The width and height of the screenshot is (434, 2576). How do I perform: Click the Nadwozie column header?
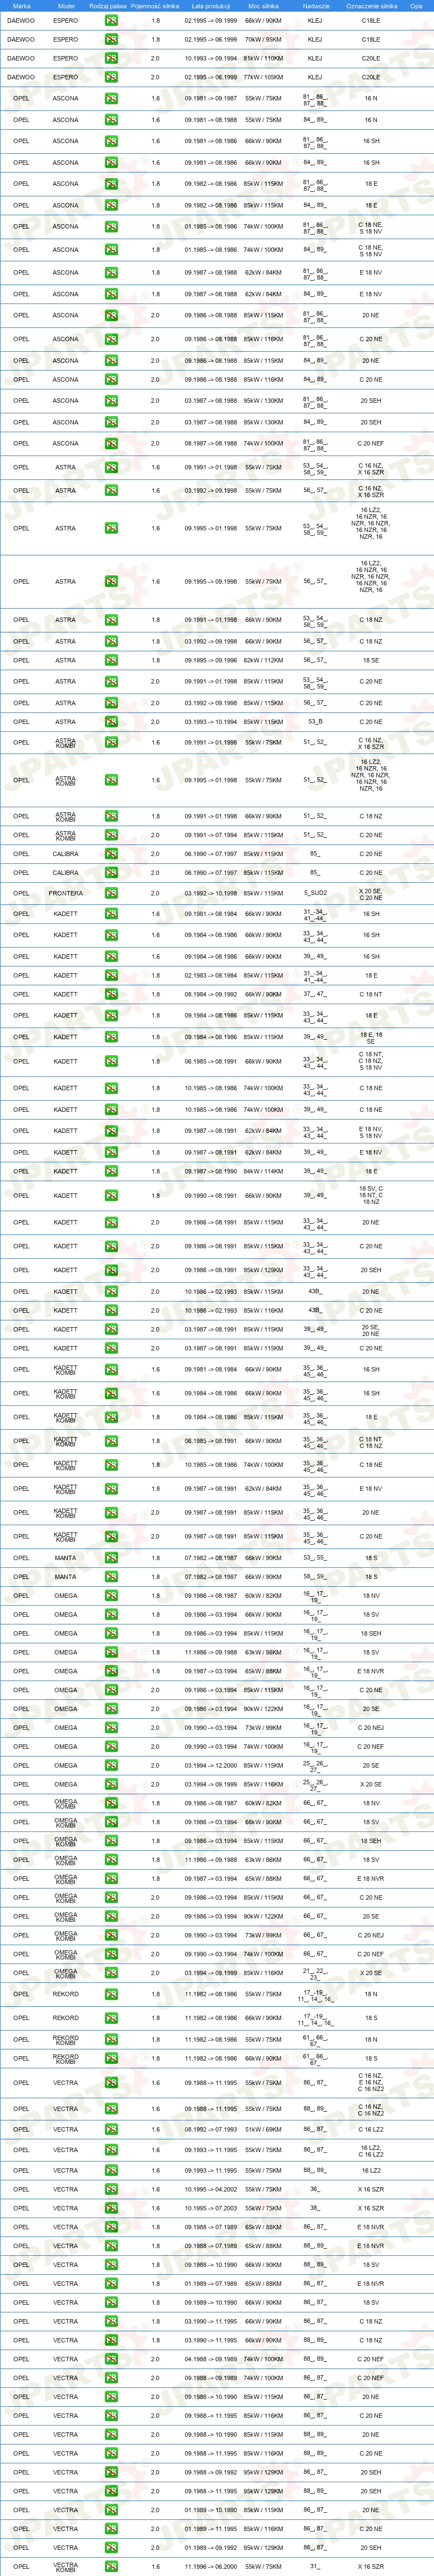(x=316, y=6)
